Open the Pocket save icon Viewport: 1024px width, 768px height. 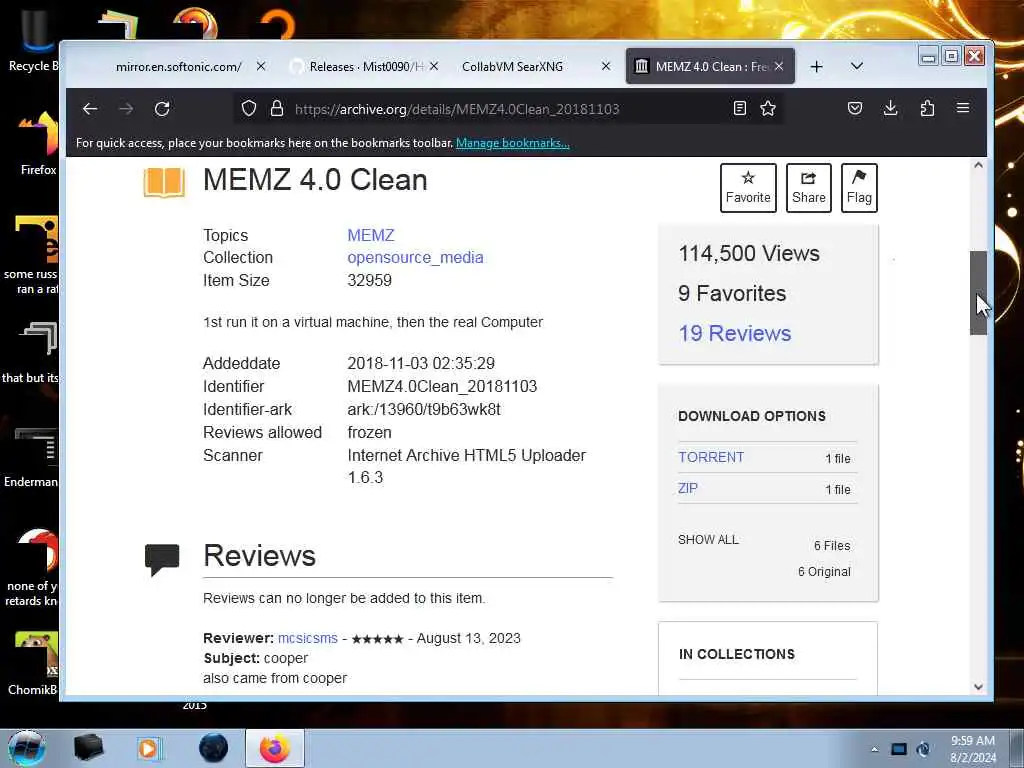click(855, 108)
